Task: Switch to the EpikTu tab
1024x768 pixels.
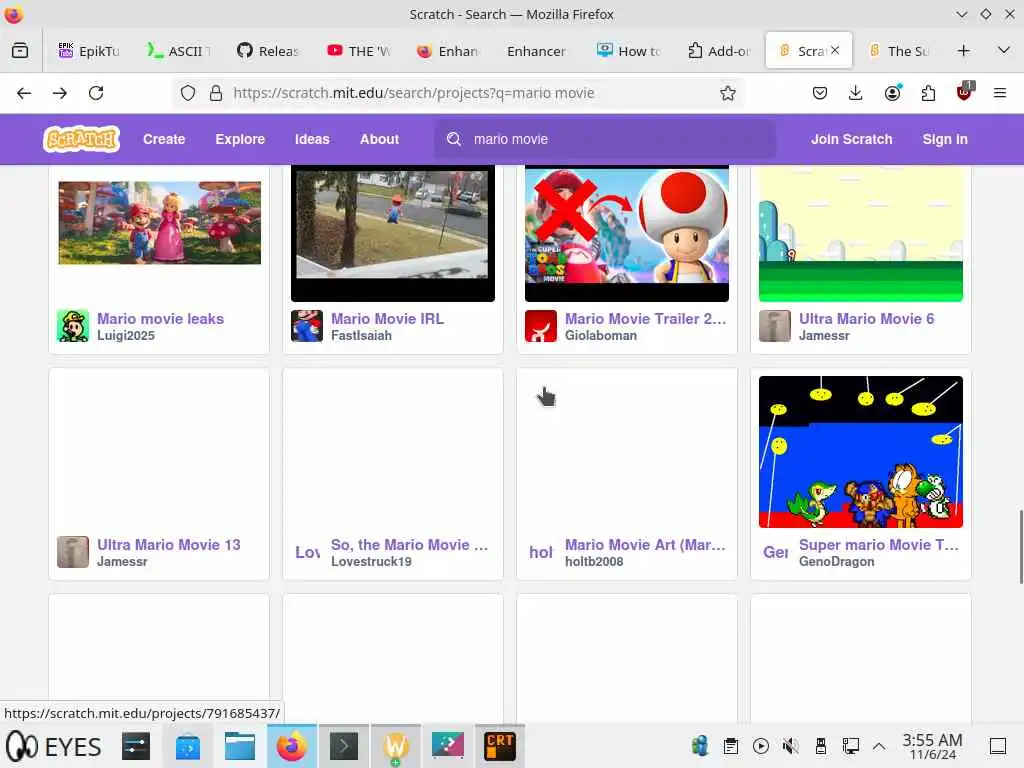Action: pyautogui.click(x=89, y=51)
